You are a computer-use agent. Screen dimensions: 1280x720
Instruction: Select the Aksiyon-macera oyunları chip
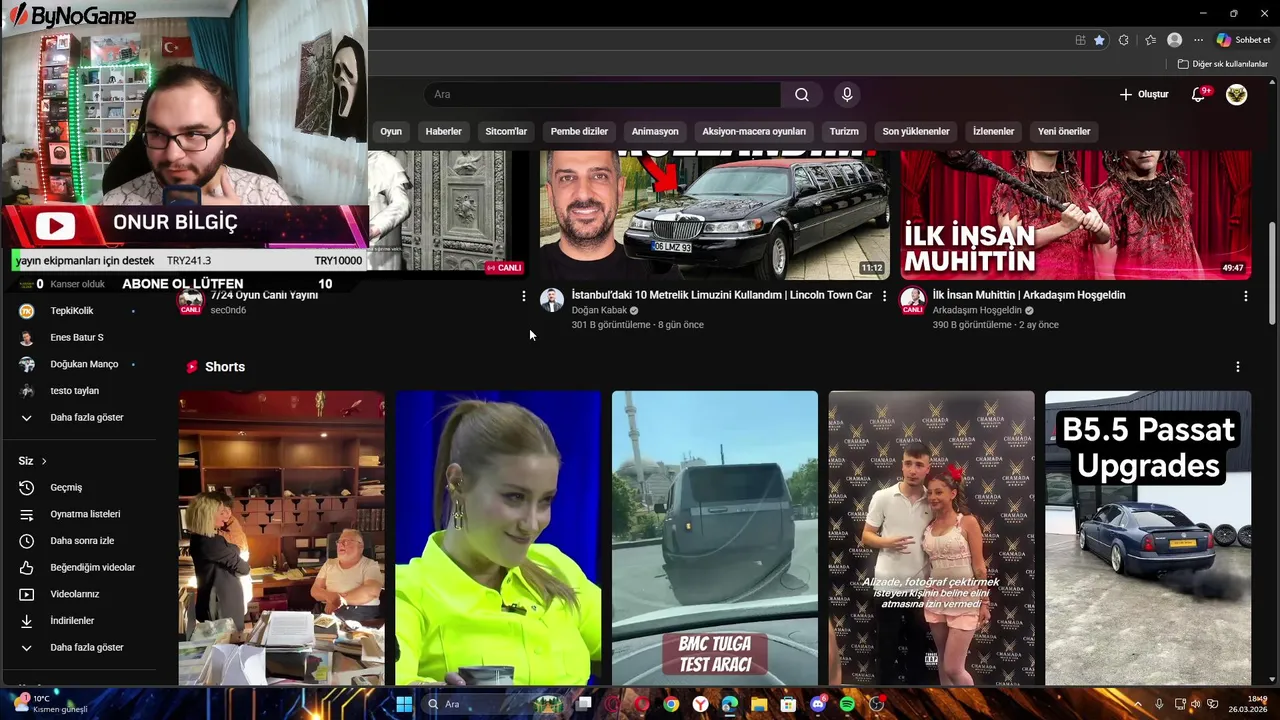(754, 131)
